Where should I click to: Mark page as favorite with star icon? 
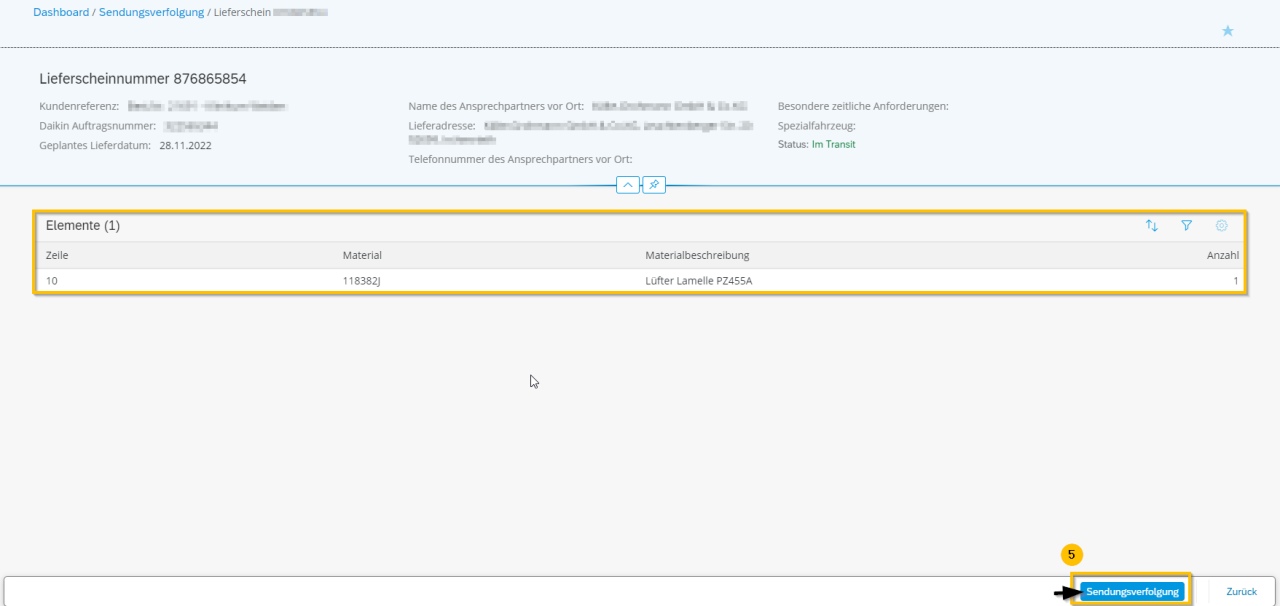(1227, 31)
